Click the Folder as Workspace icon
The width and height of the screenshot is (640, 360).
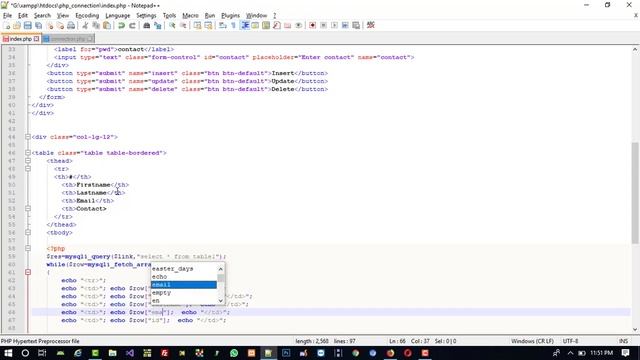pos(287,25)
